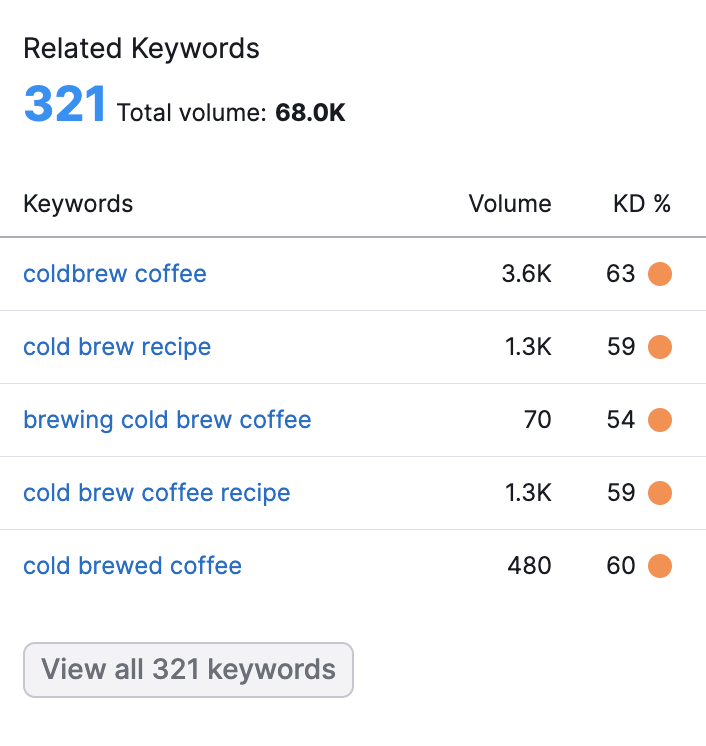Click the orange KD dot for coldbrew coffee

point(659,274)
